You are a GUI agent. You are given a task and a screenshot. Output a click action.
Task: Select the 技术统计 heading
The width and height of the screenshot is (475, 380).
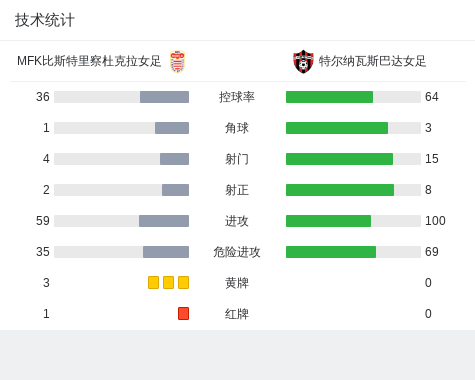pos(45,20)
